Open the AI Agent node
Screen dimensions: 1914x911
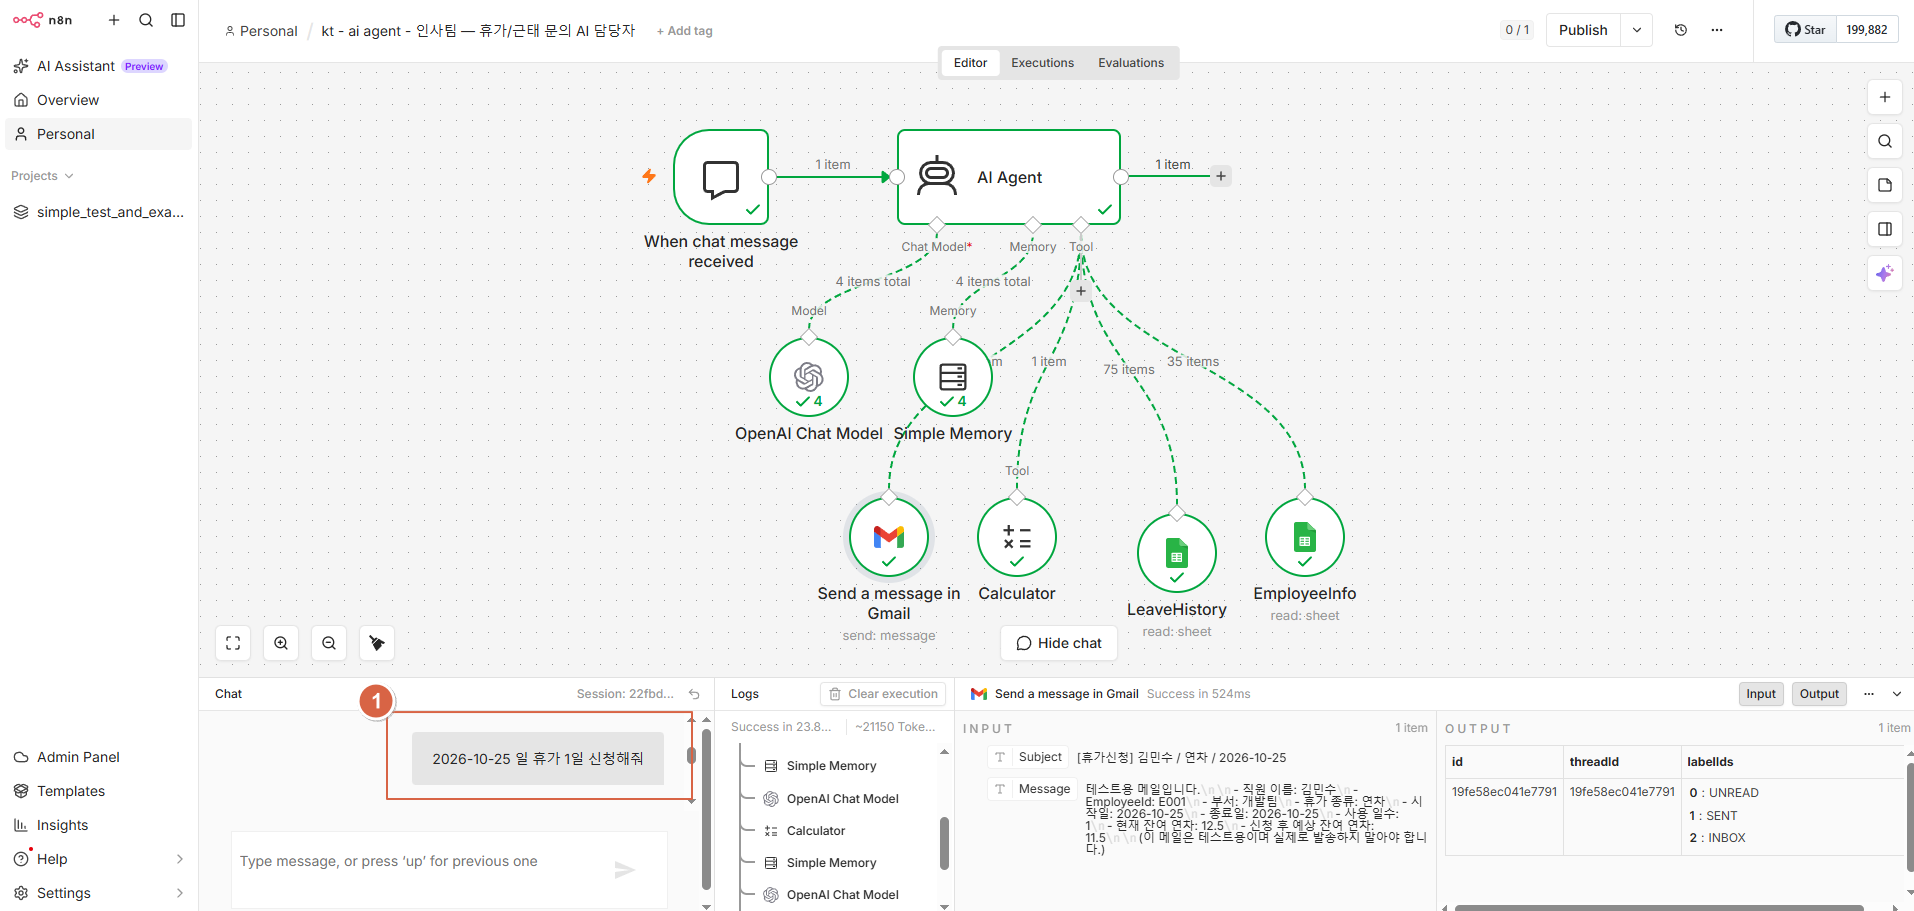tap(1009, 177)
